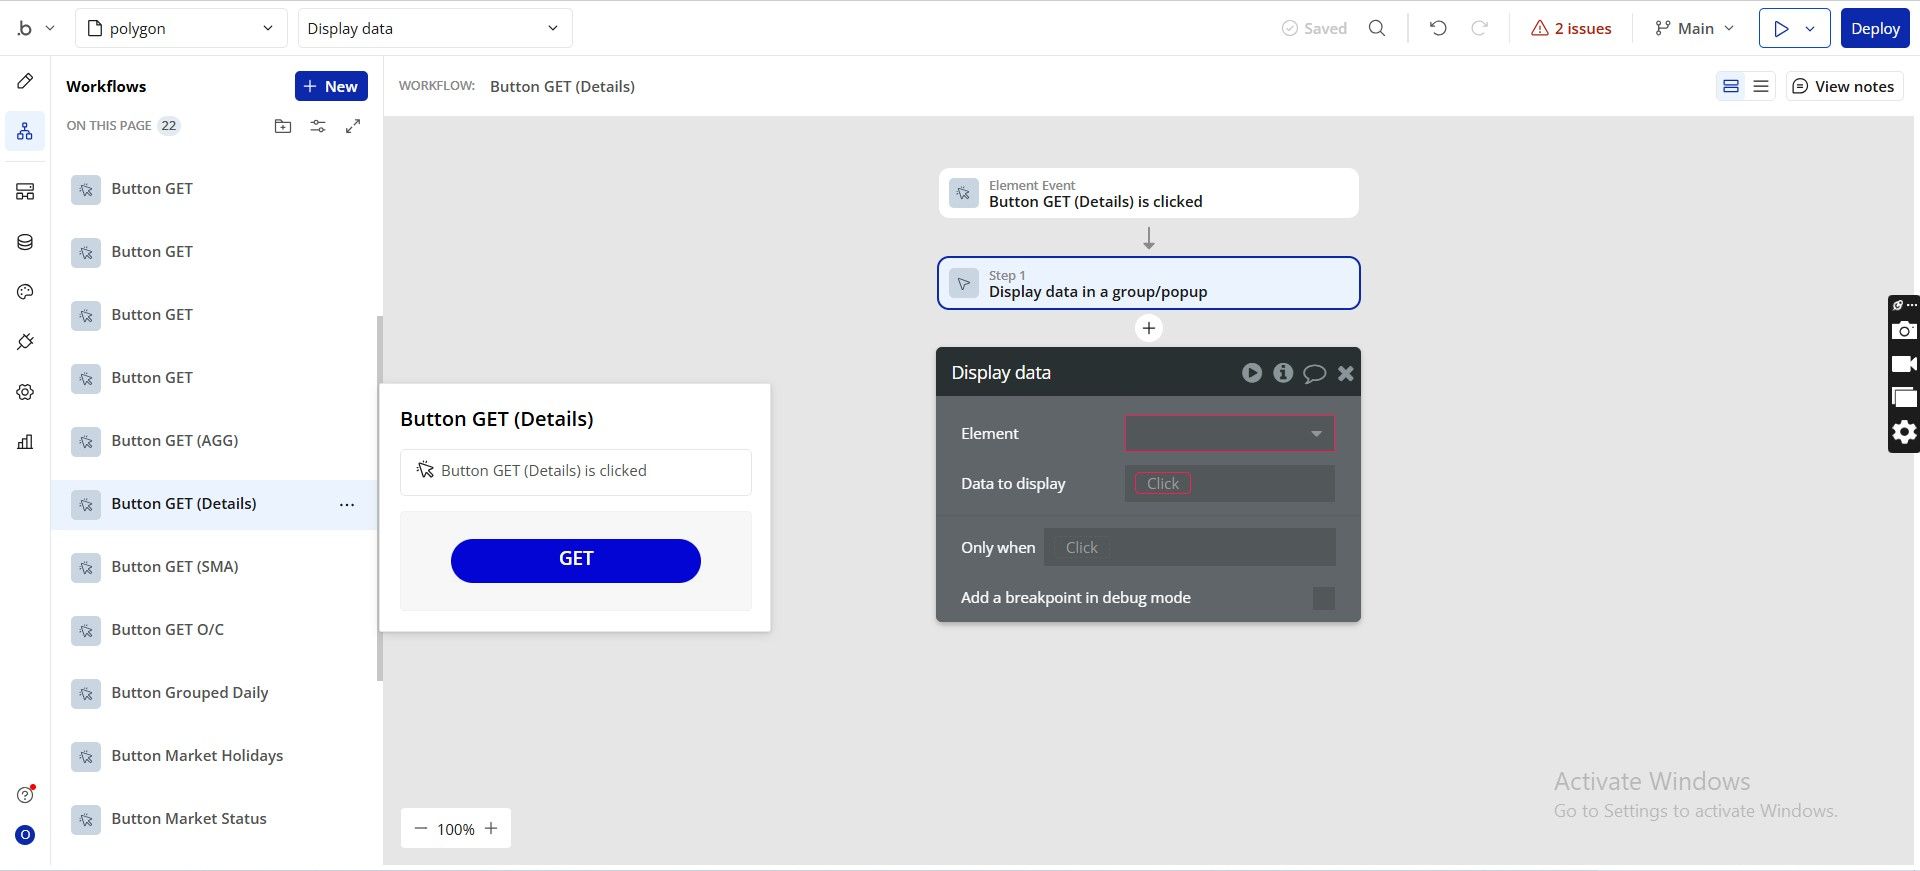This screenshot has width=1920, height=871.
Task: Select the Button Market Status workflow
Action: click(x=214, y=819)
